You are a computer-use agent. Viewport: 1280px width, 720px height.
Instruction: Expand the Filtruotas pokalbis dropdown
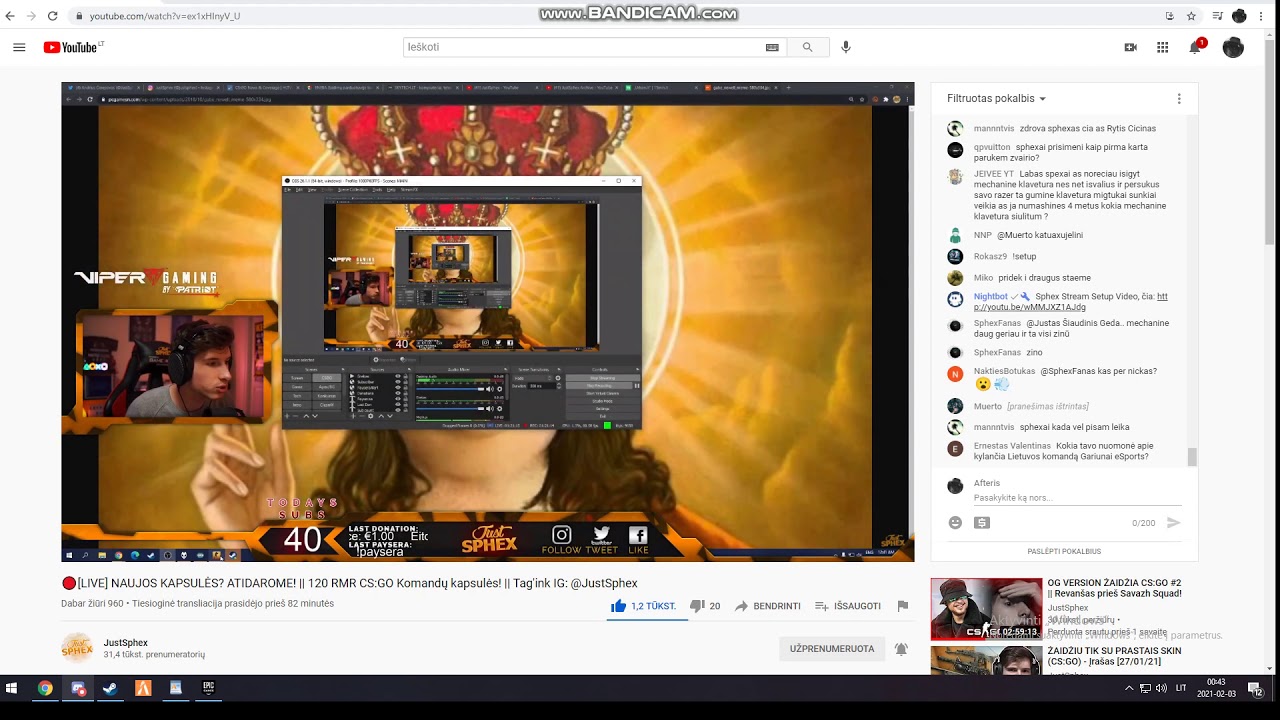[996, 99]
